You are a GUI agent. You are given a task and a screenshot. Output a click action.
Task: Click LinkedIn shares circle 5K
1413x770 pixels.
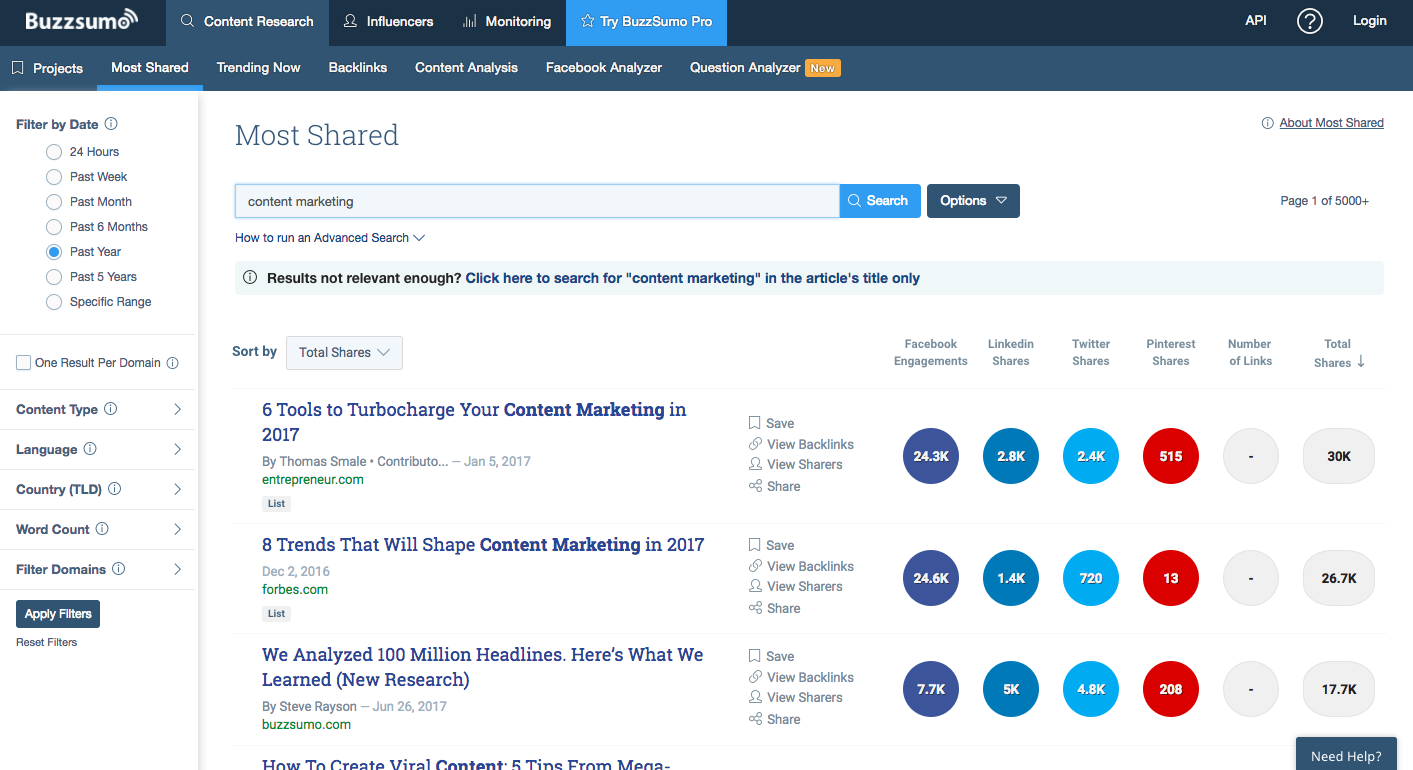(x=1011, y=689)
